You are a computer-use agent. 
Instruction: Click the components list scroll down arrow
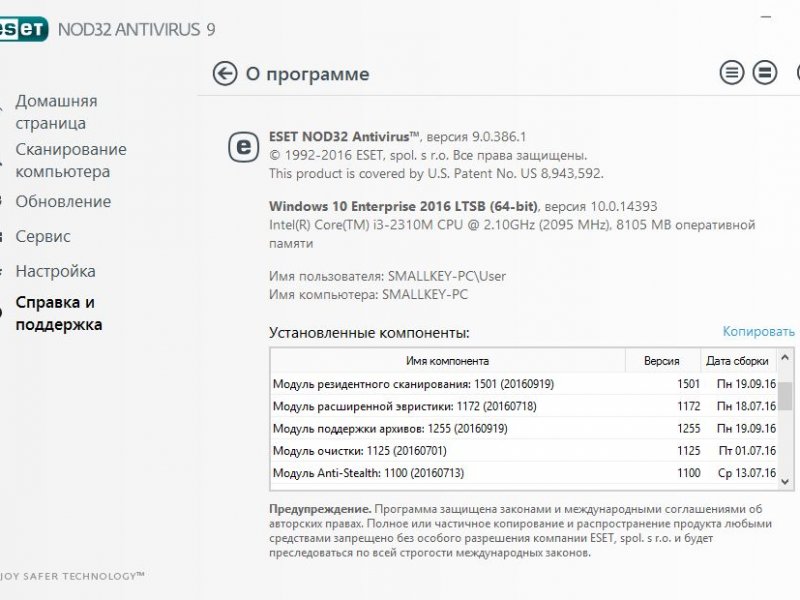pos(785,481)
